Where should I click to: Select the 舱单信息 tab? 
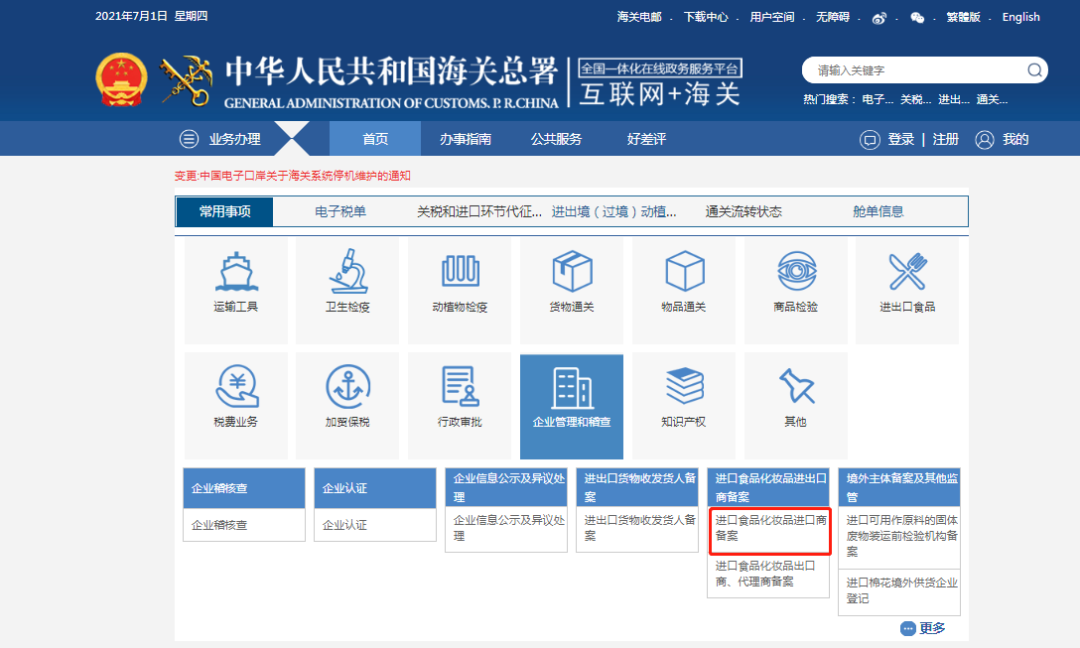878,211
